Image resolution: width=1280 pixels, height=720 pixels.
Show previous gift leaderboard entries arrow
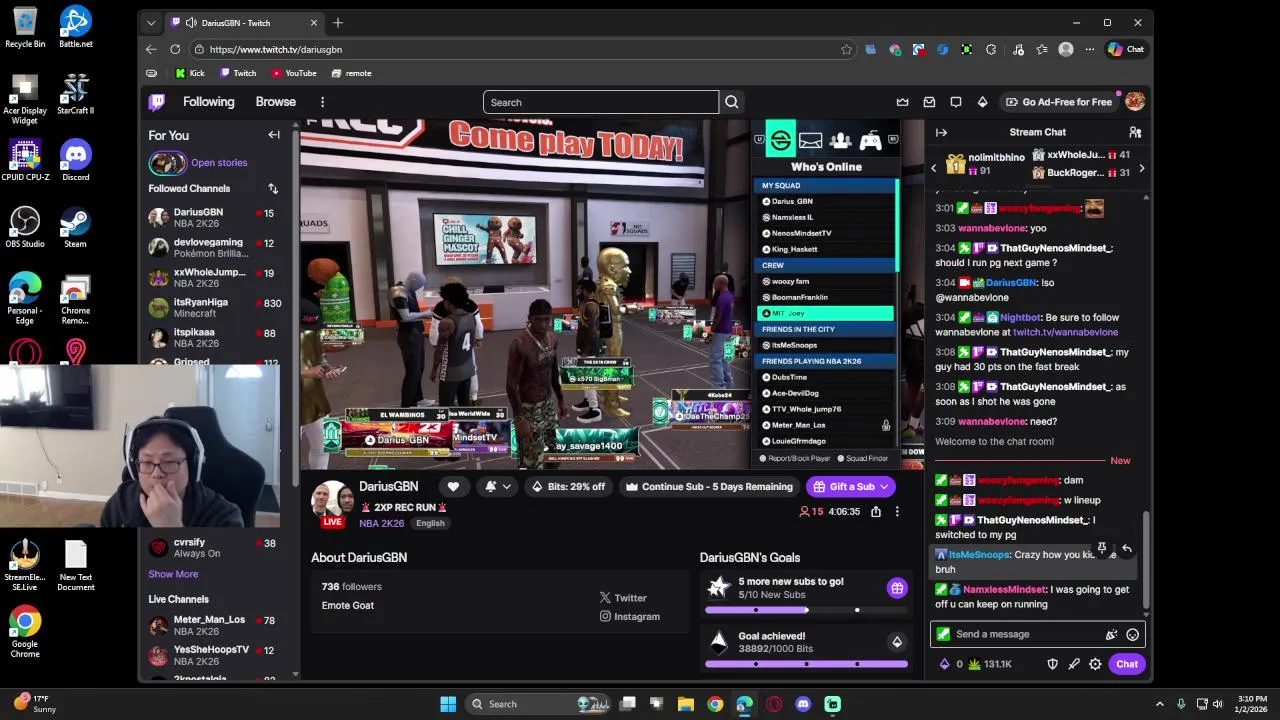[x=934, y=168]
